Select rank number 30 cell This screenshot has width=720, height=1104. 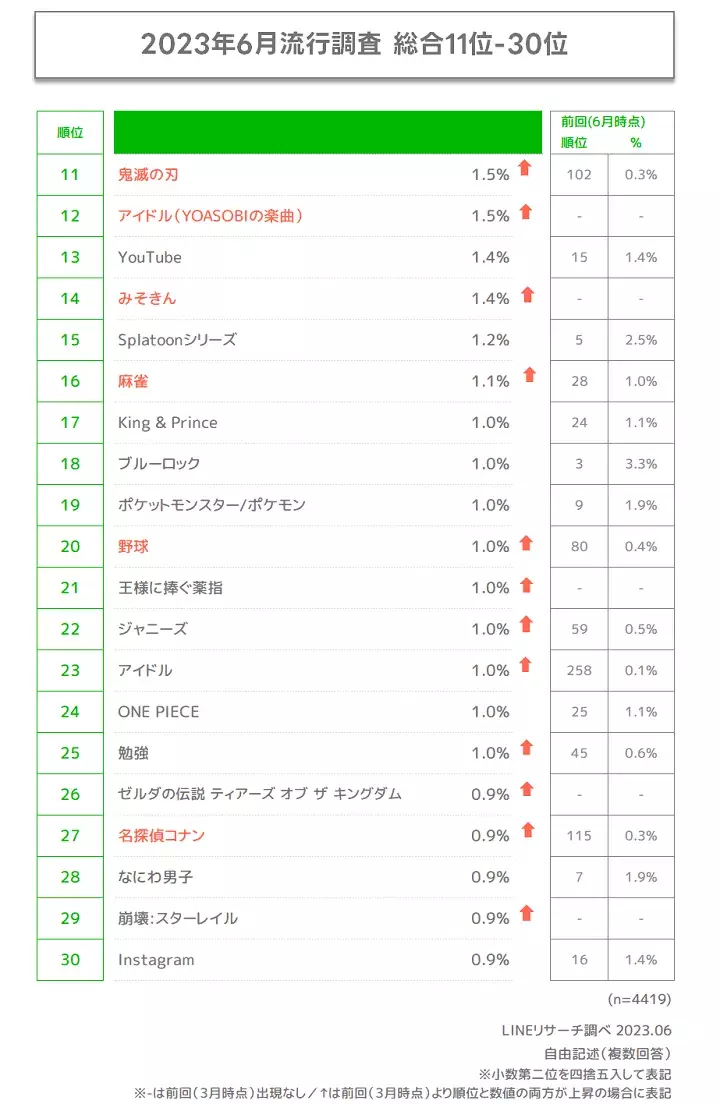[70, 960]
